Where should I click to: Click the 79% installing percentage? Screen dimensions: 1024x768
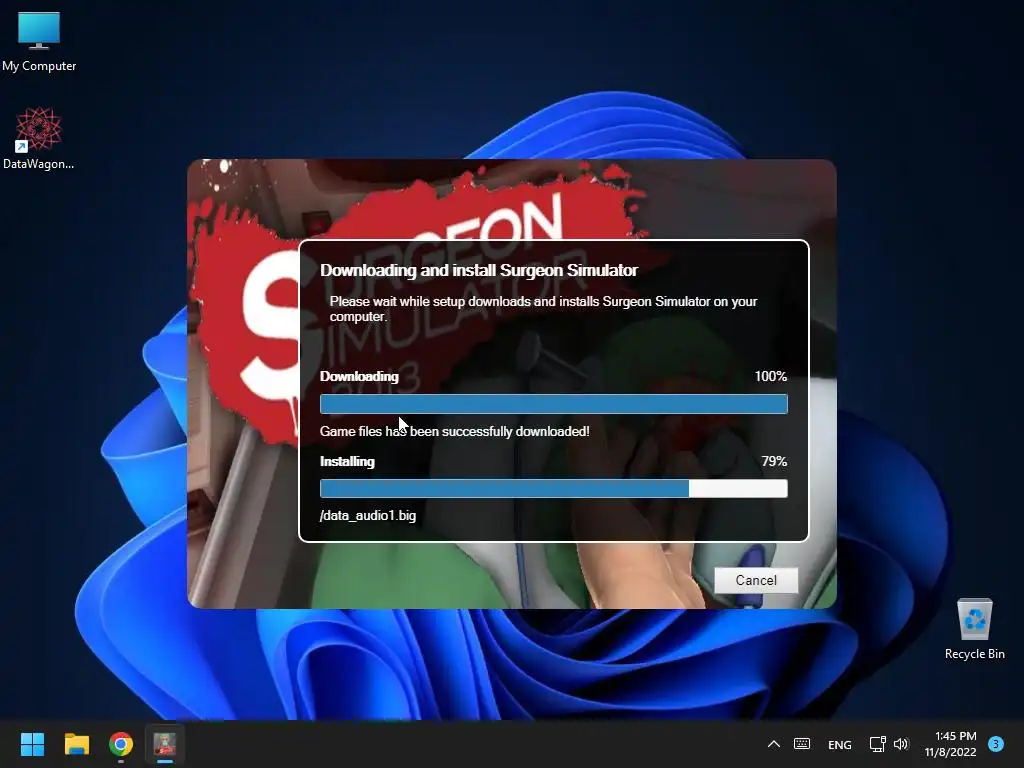click(774, 461)
